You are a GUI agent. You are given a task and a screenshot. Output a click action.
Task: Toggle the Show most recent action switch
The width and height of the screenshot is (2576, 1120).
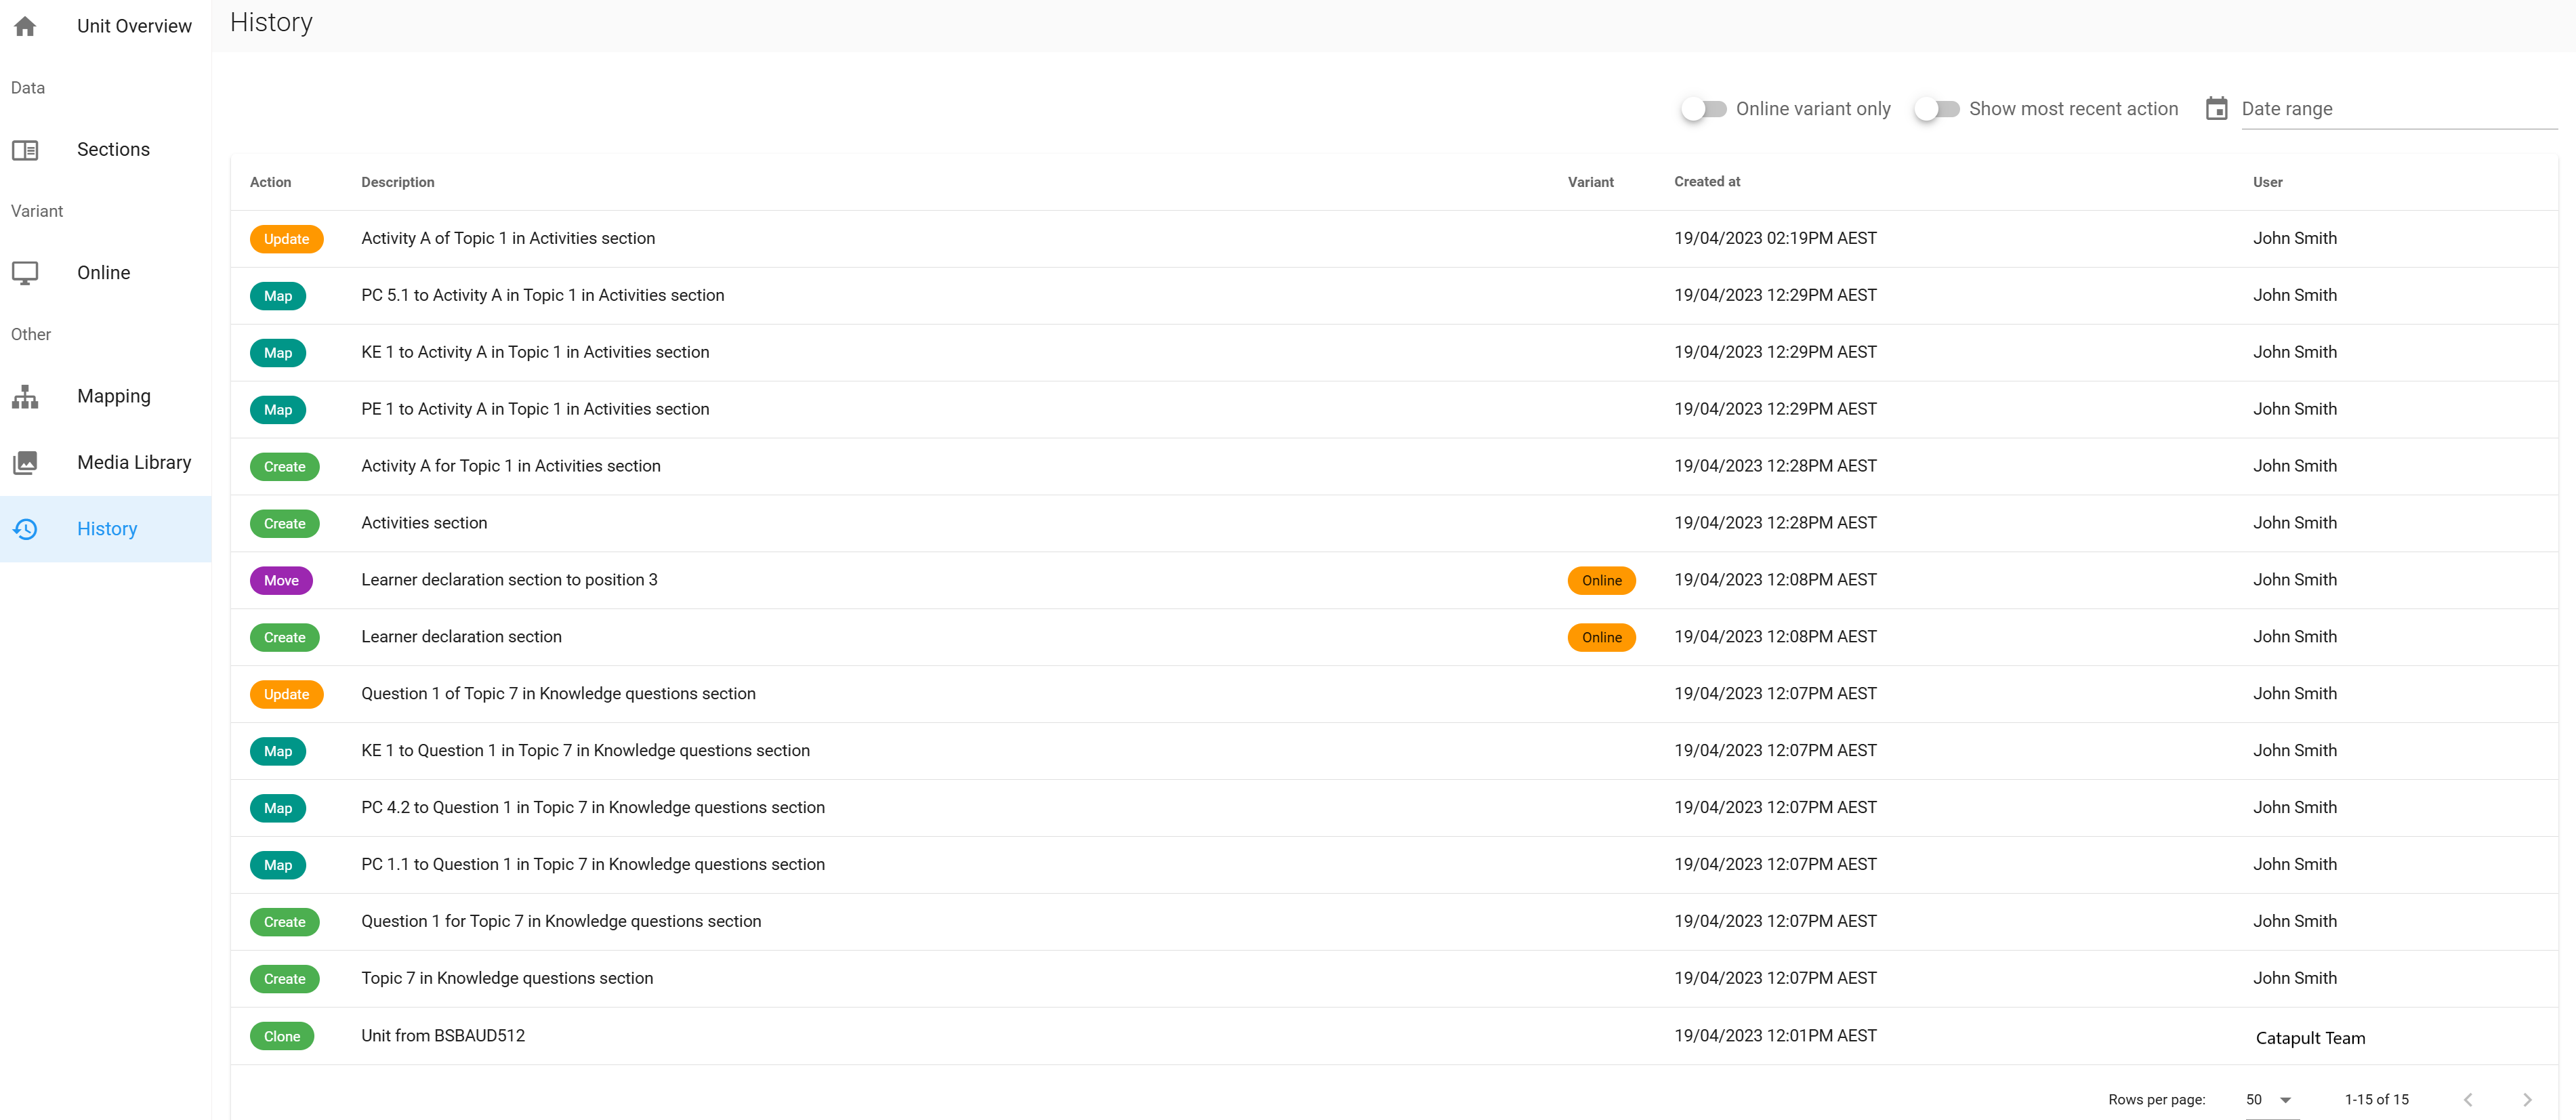(x=1936, y=109)
